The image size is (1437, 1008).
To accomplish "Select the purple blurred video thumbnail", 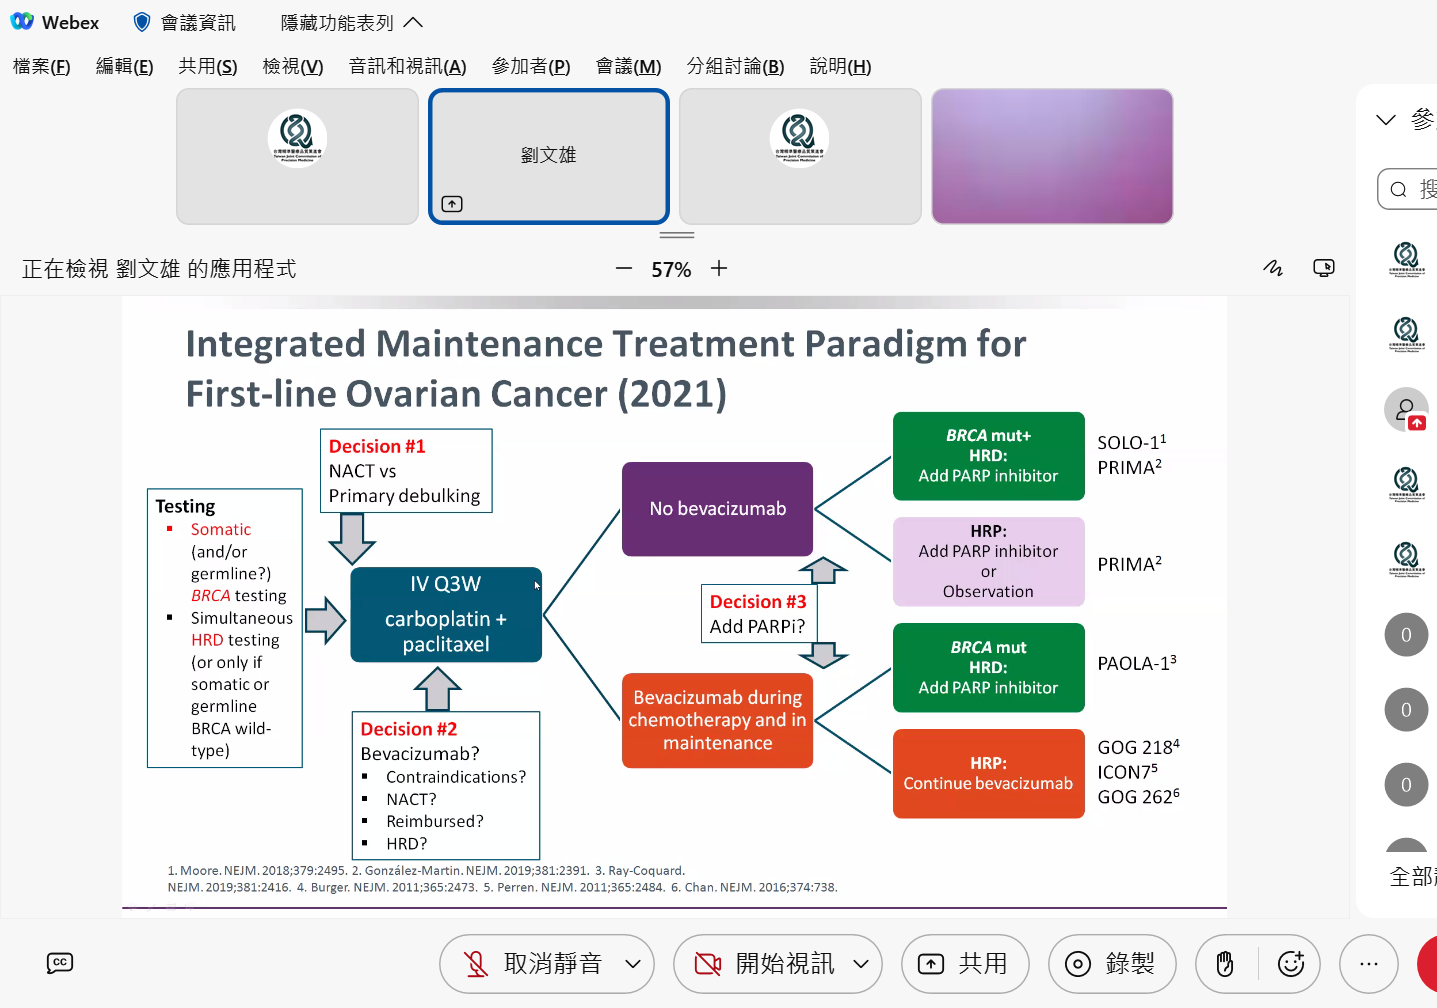I will click(x=1052, y=156).
